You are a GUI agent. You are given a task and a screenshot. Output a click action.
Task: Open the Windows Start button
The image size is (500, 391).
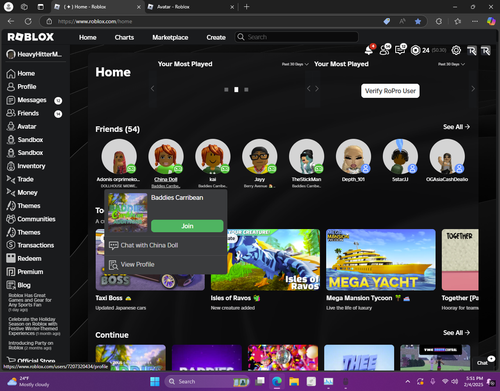pos(155,381)
